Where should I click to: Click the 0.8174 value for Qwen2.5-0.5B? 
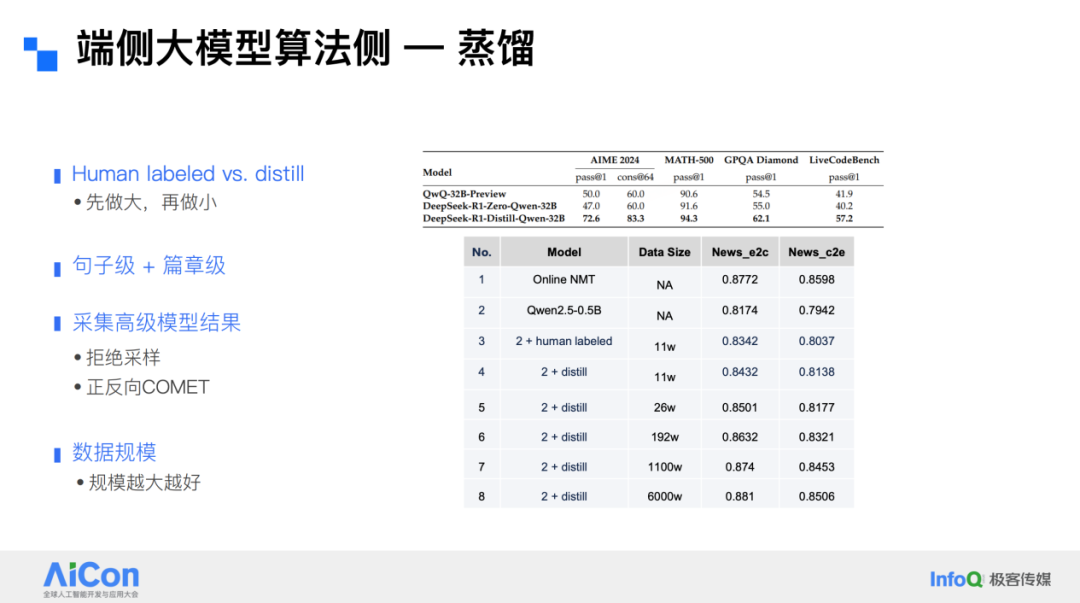[740, 310]
